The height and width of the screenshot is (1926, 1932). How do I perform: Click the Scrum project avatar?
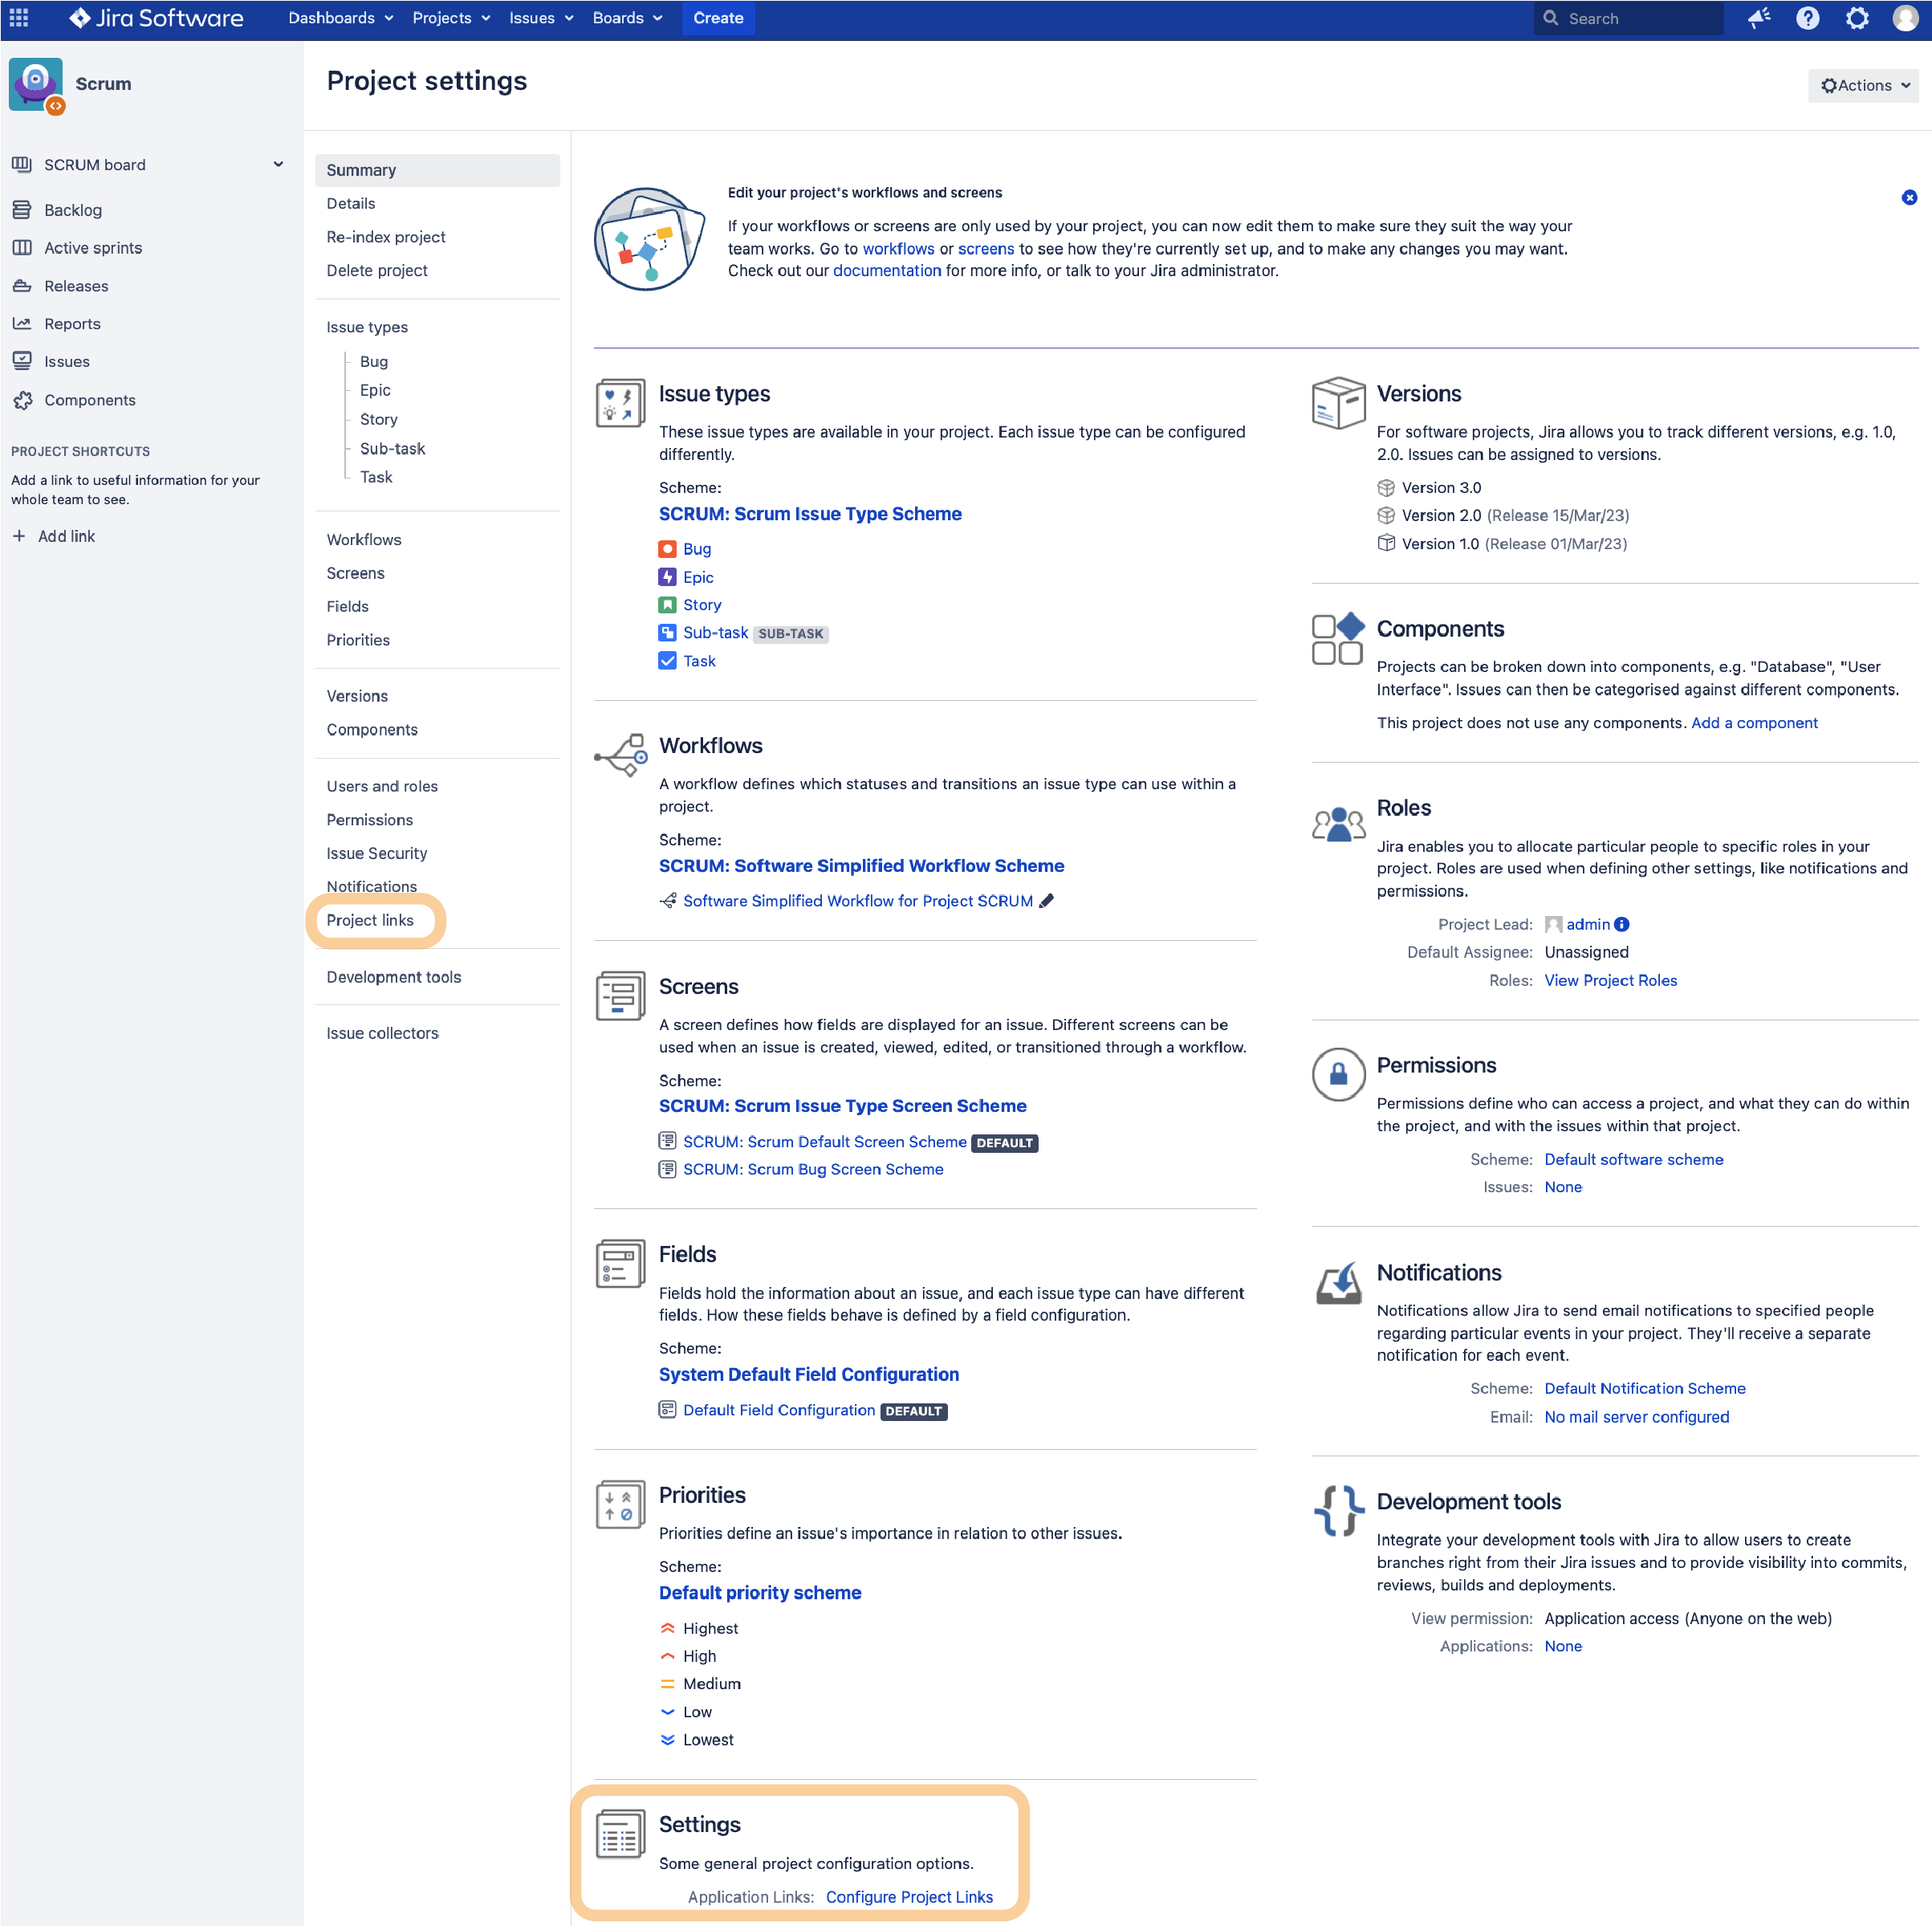(36, 84)
